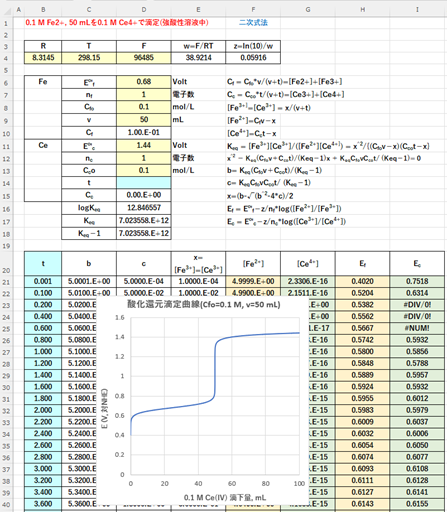Click the Ef column table header
The image size is (447, 512).
pyautogui.click(x=362, y=264)
